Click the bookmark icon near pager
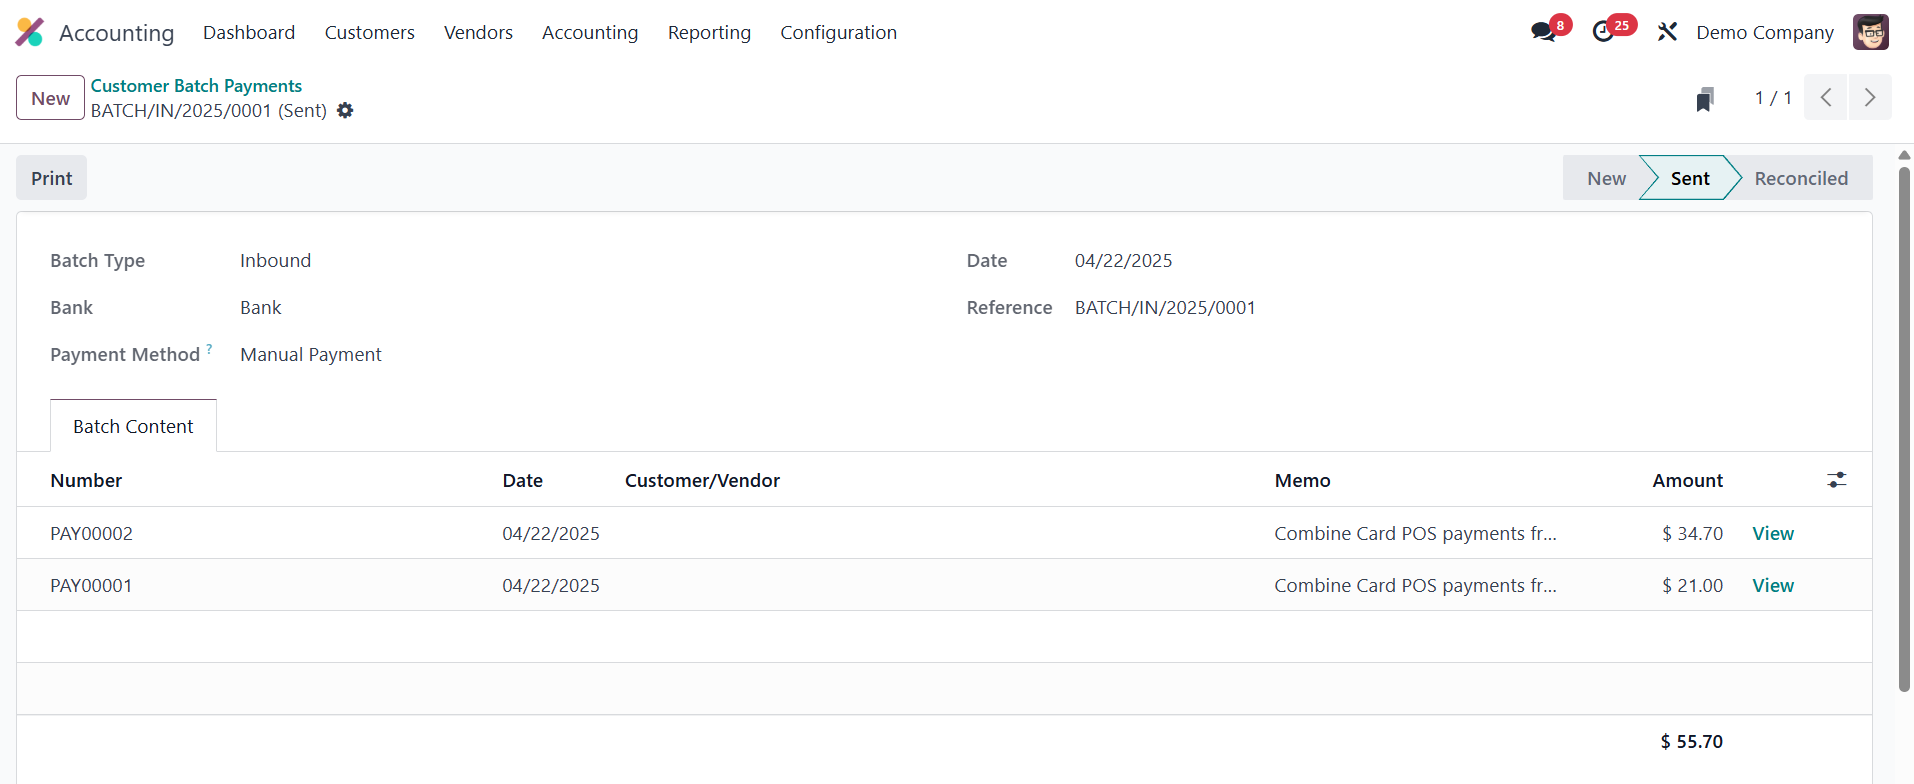Viewport: 1914px width, 784px height. pyautogui.click(x=1705, y=99)
